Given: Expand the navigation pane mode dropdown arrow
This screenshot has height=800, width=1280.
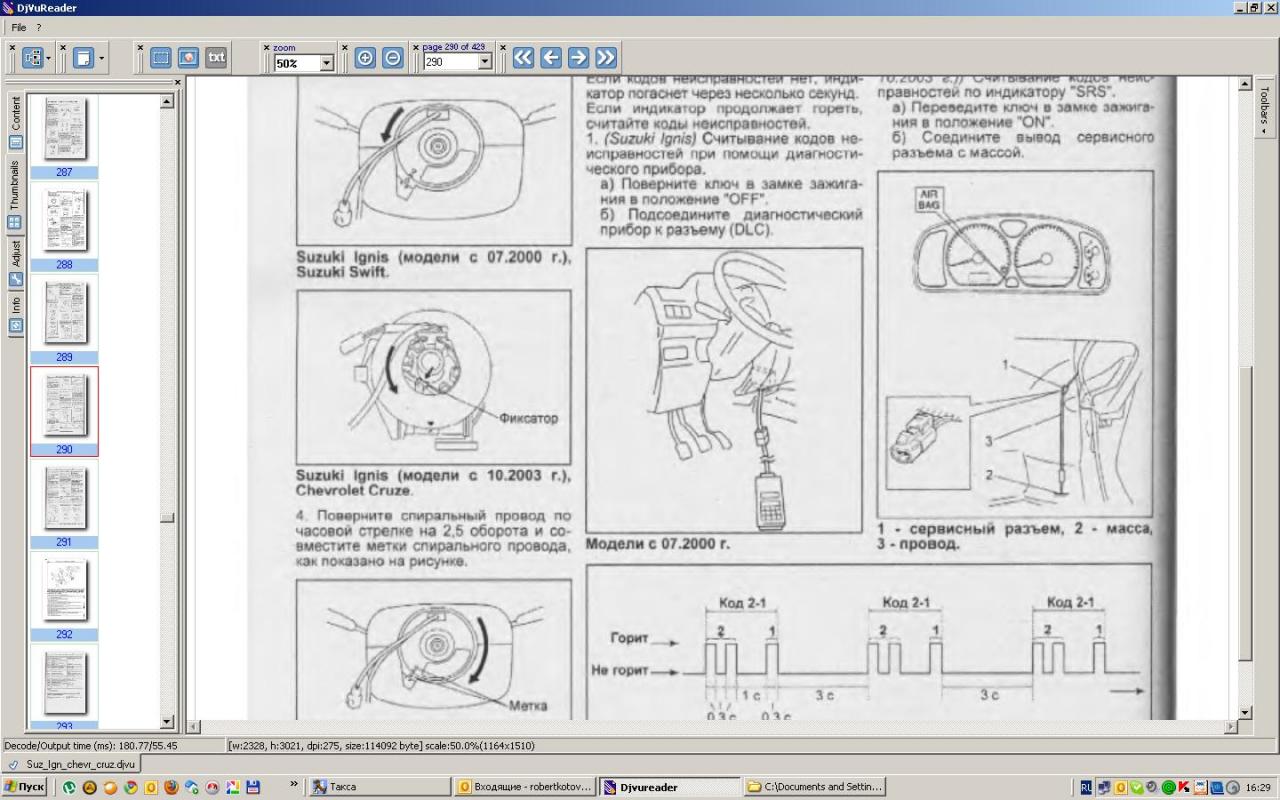Looking at the screenshot, I should pyautogui.click(x=48, y=59).
